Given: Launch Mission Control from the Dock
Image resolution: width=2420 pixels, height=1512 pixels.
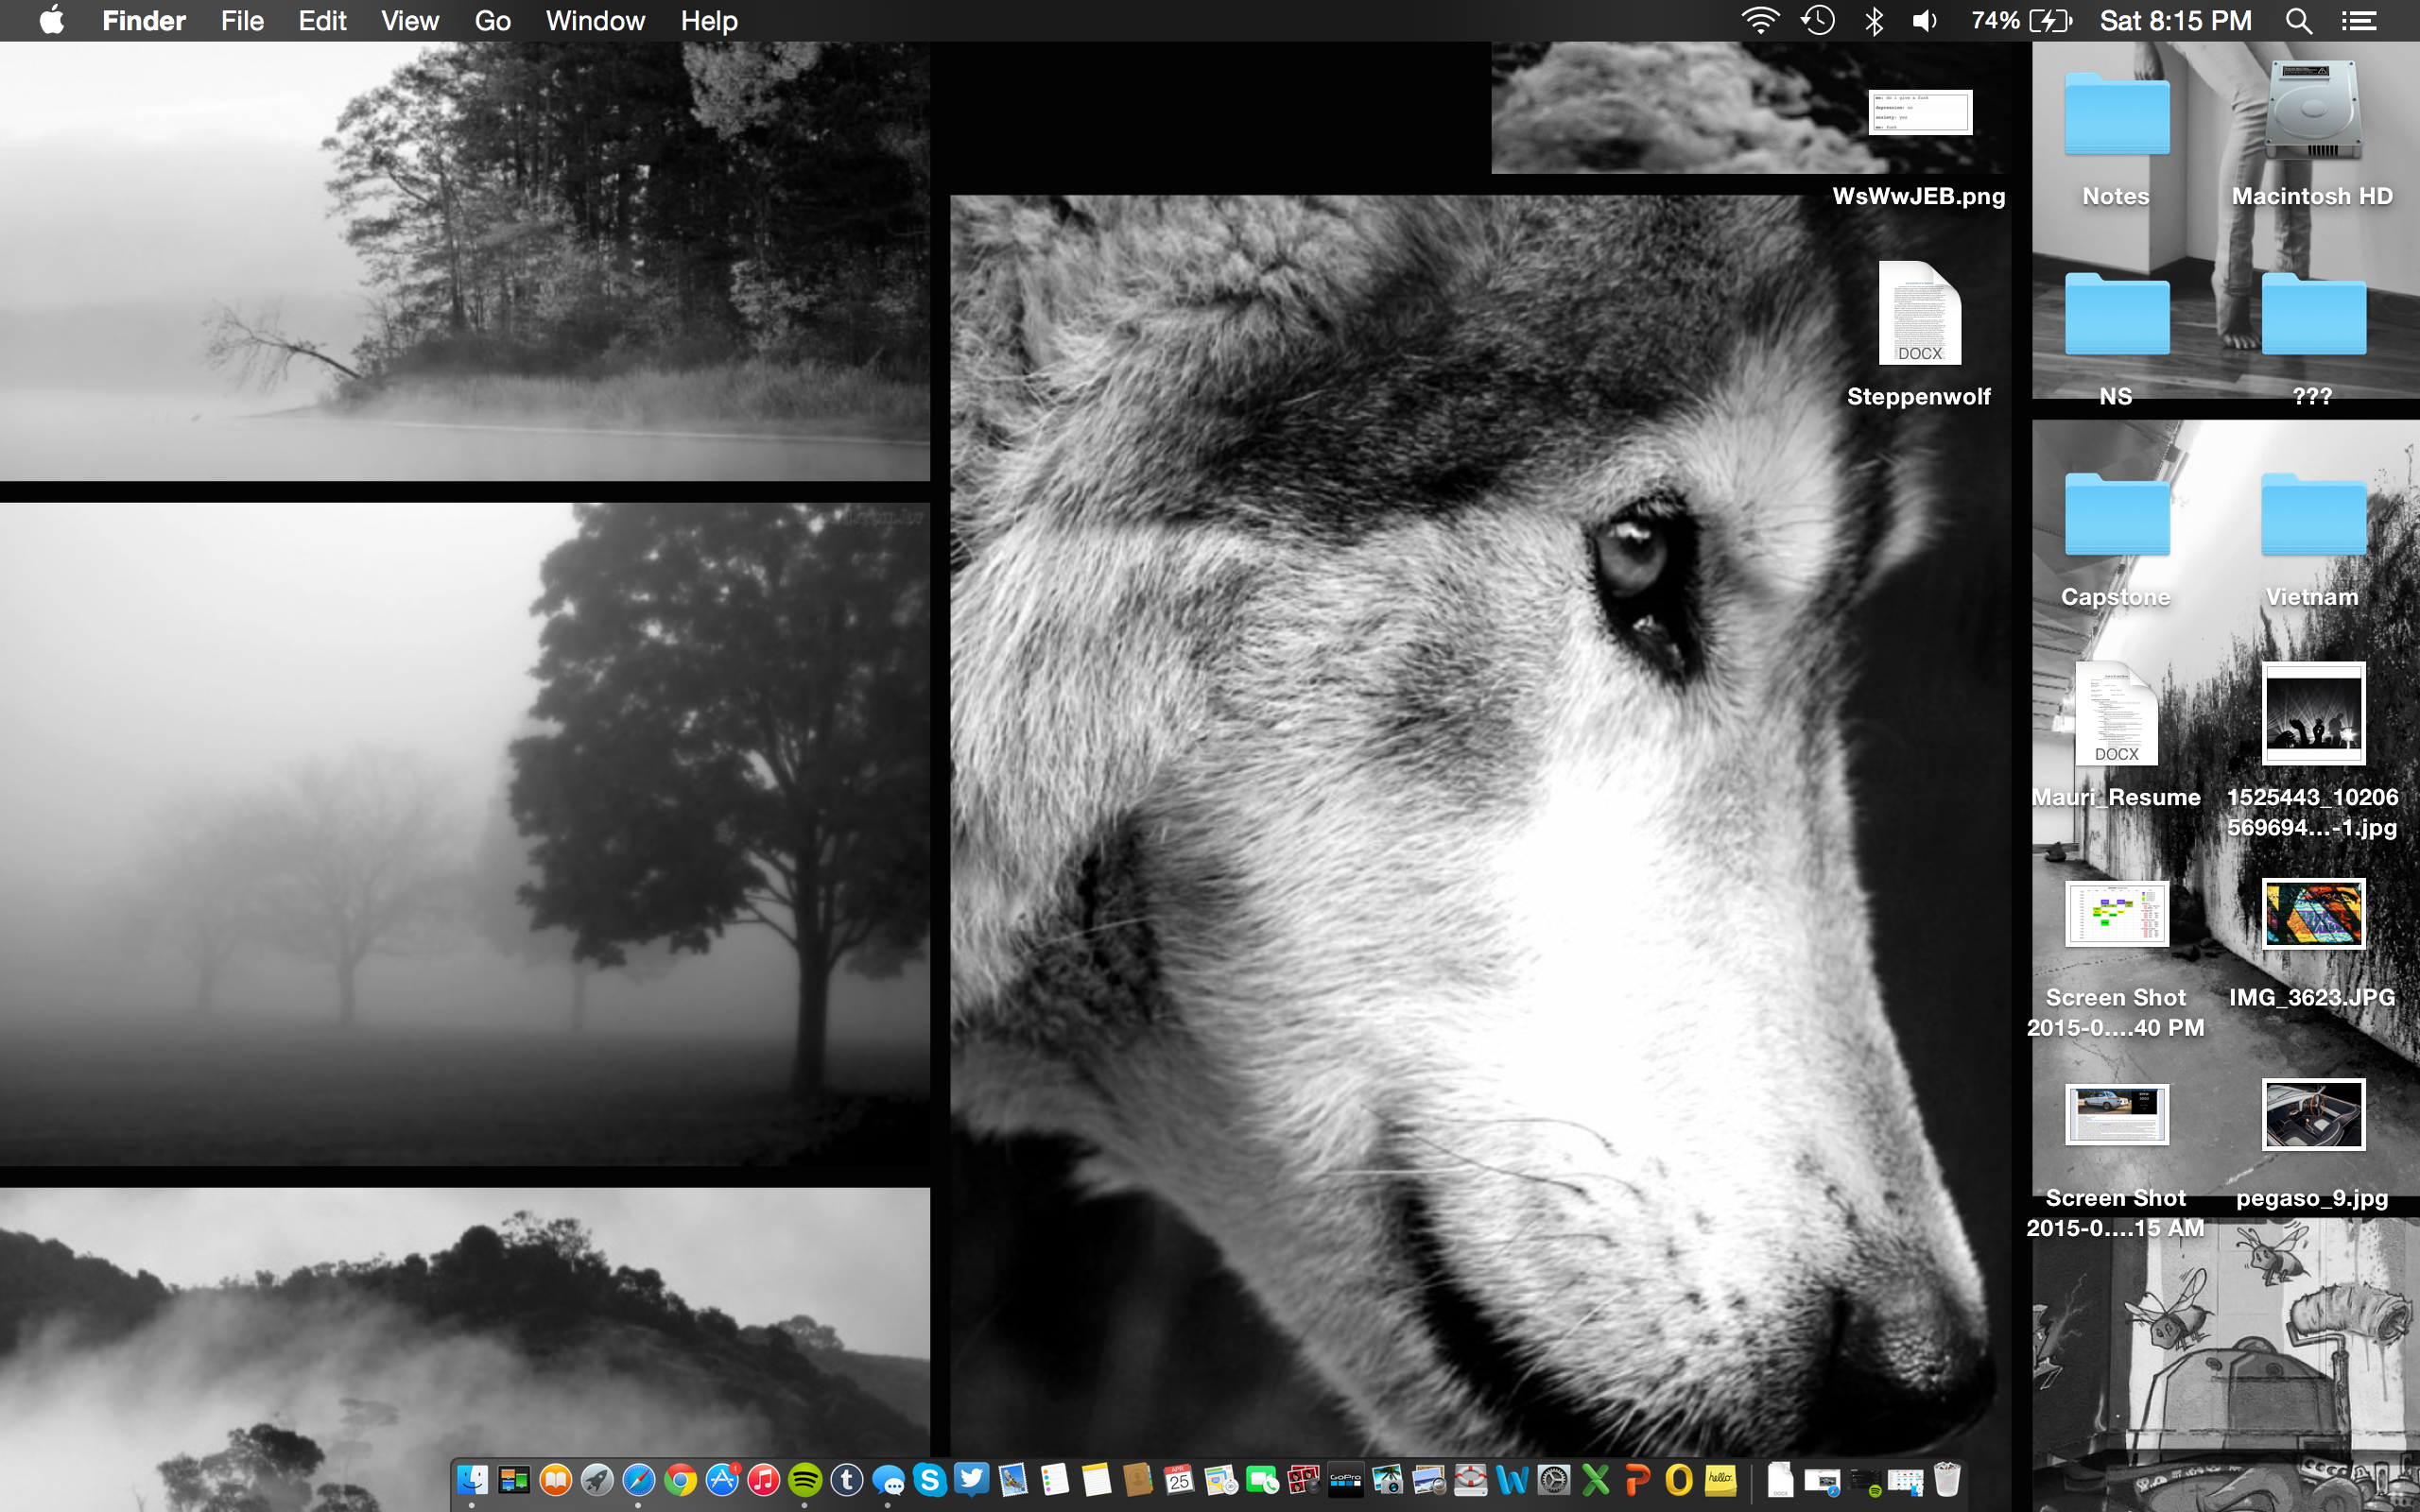Looking at the screenshot, I should [514, 1479].
